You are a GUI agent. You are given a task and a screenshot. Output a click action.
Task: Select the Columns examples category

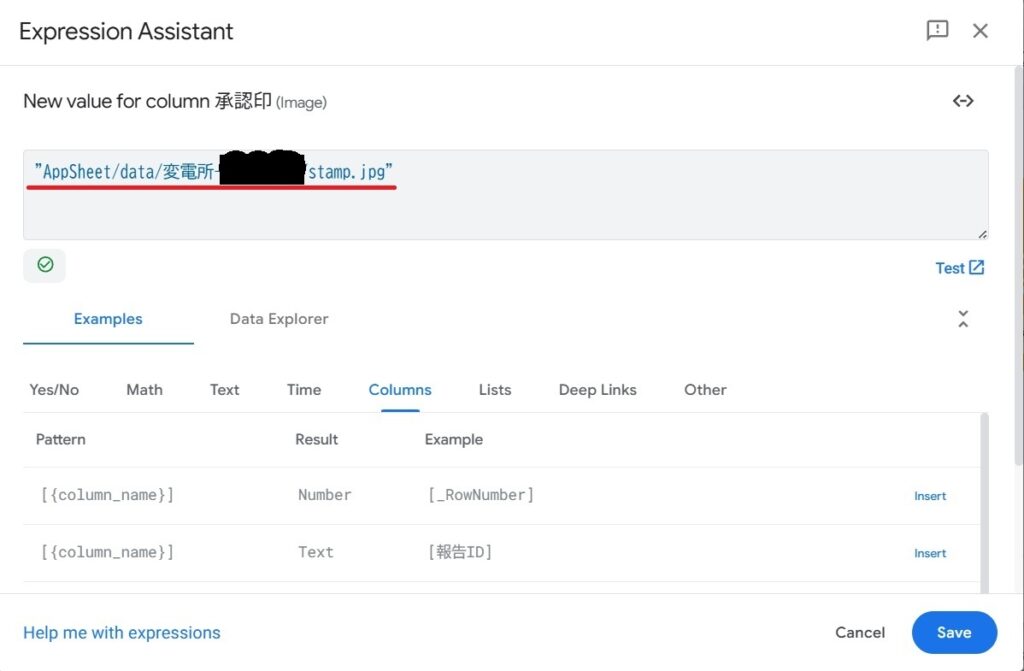pyautogui.click(x=400, y=390)
